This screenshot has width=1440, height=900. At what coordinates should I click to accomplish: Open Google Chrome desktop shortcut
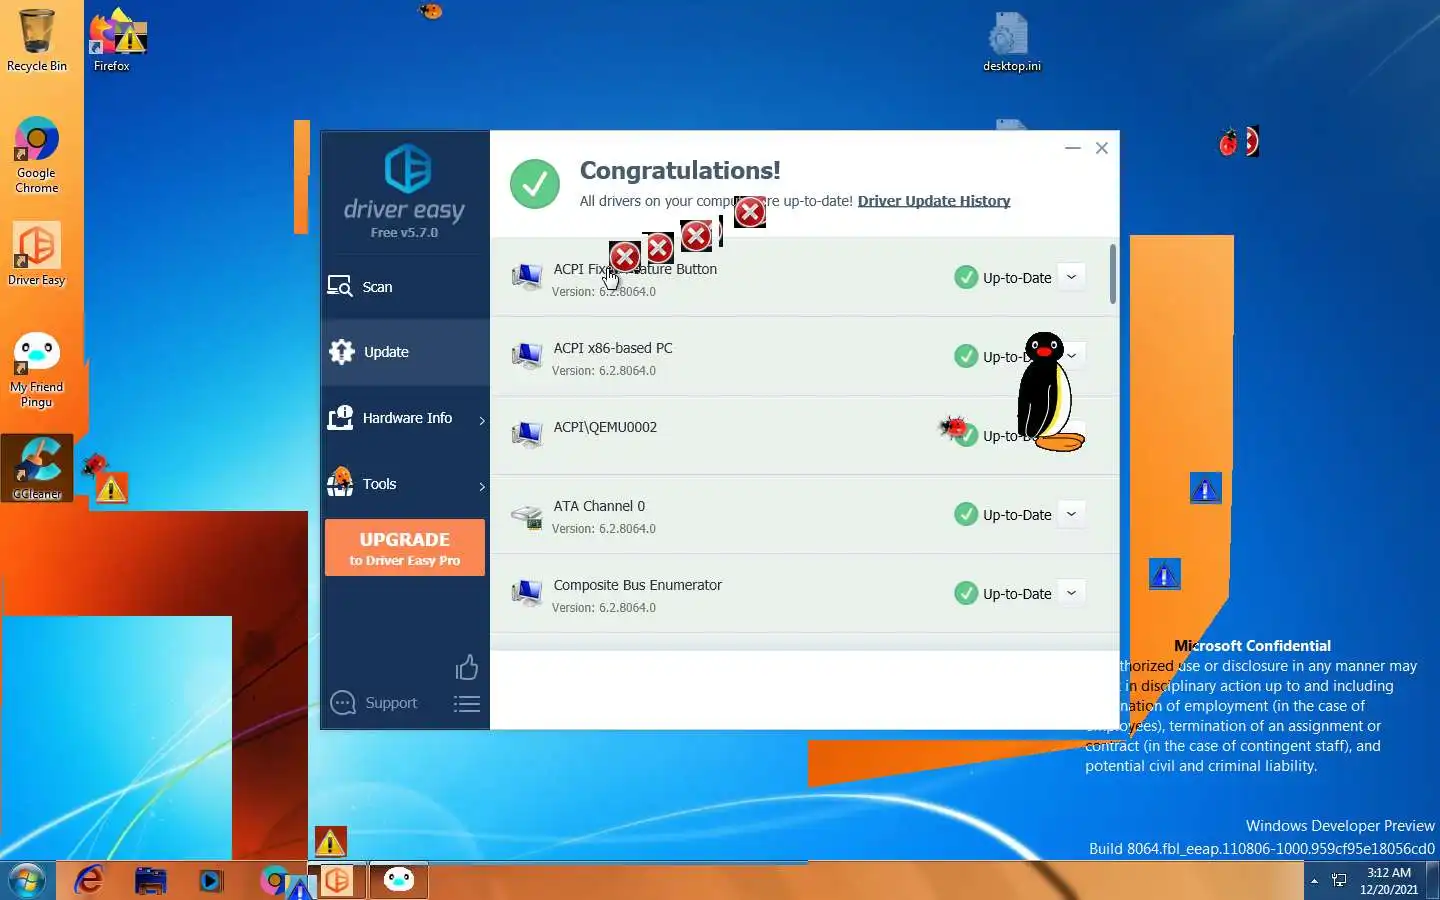[x=37, y=155]
